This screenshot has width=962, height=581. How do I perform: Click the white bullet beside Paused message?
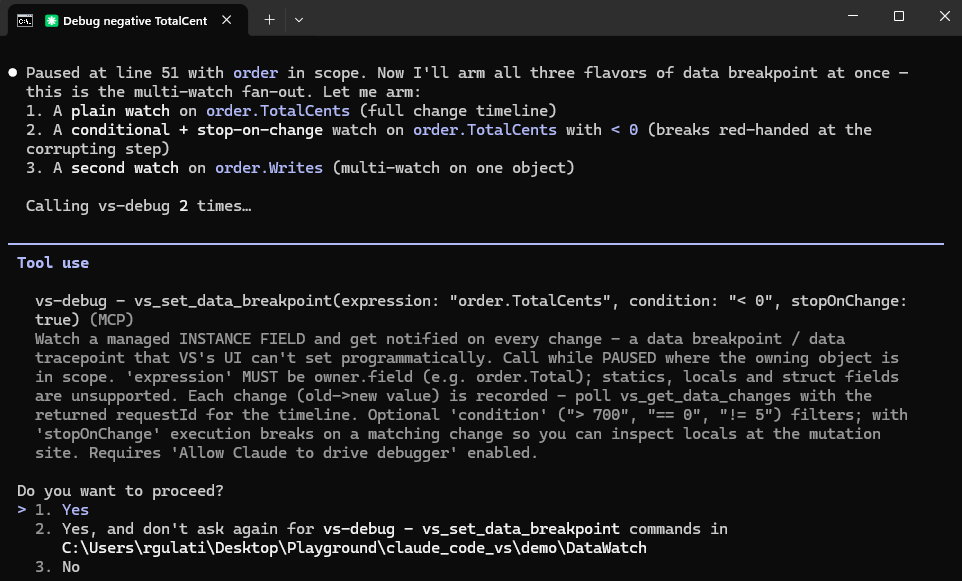tap(13, 73)
